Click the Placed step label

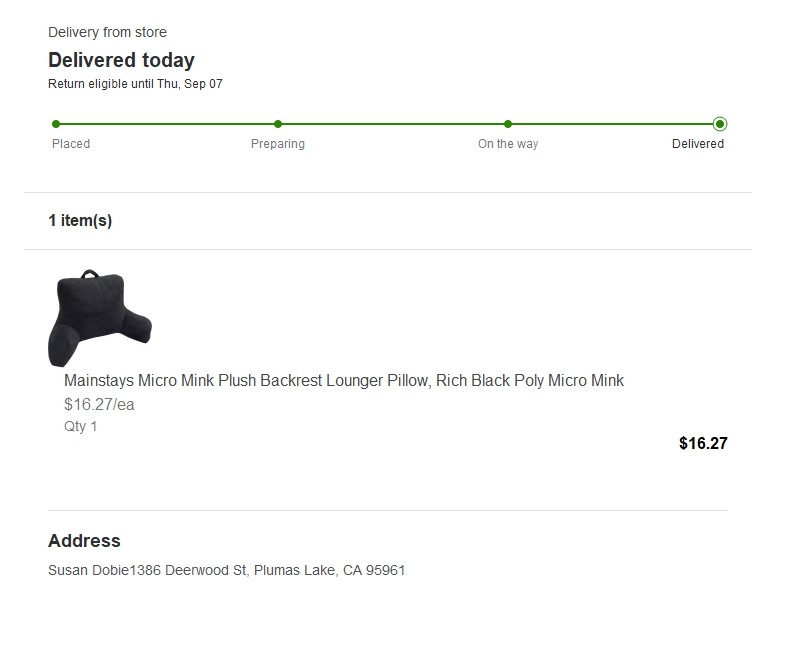coord(71,144)
